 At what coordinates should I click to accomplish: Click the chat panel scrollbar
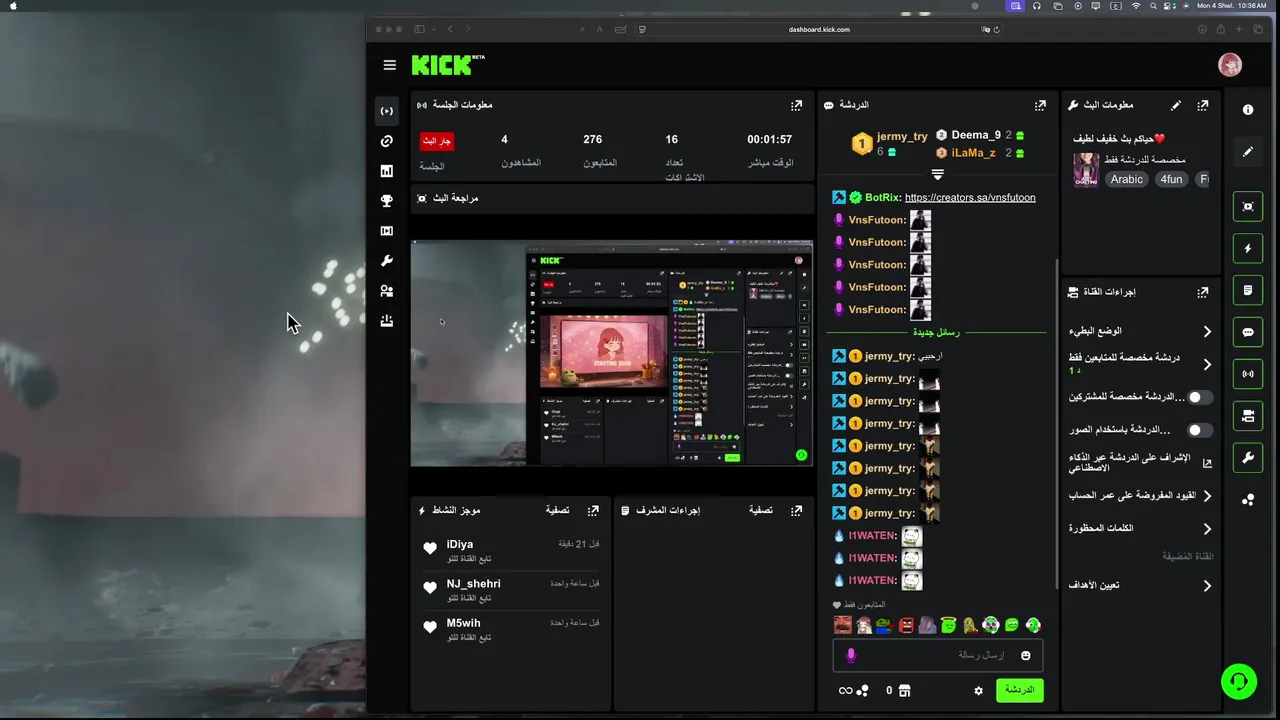(1056, 424)
